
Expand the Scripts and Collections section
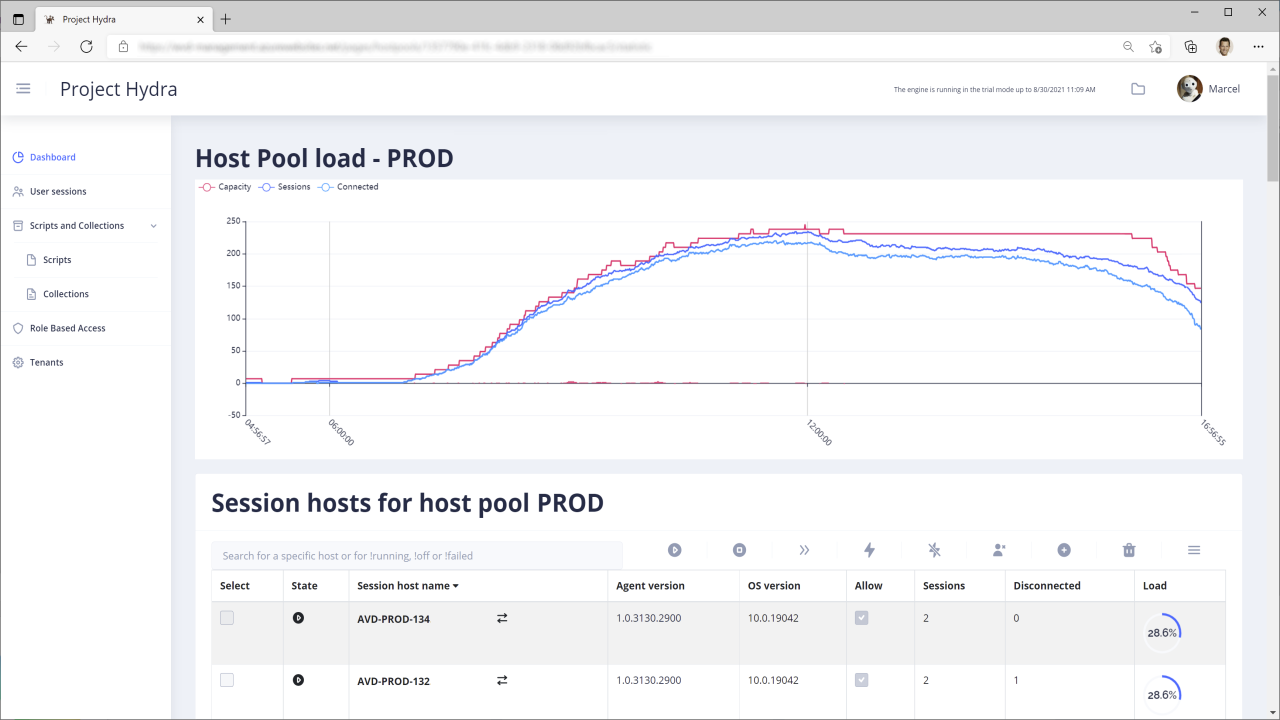pyautogui.click(x=153, y=226)
